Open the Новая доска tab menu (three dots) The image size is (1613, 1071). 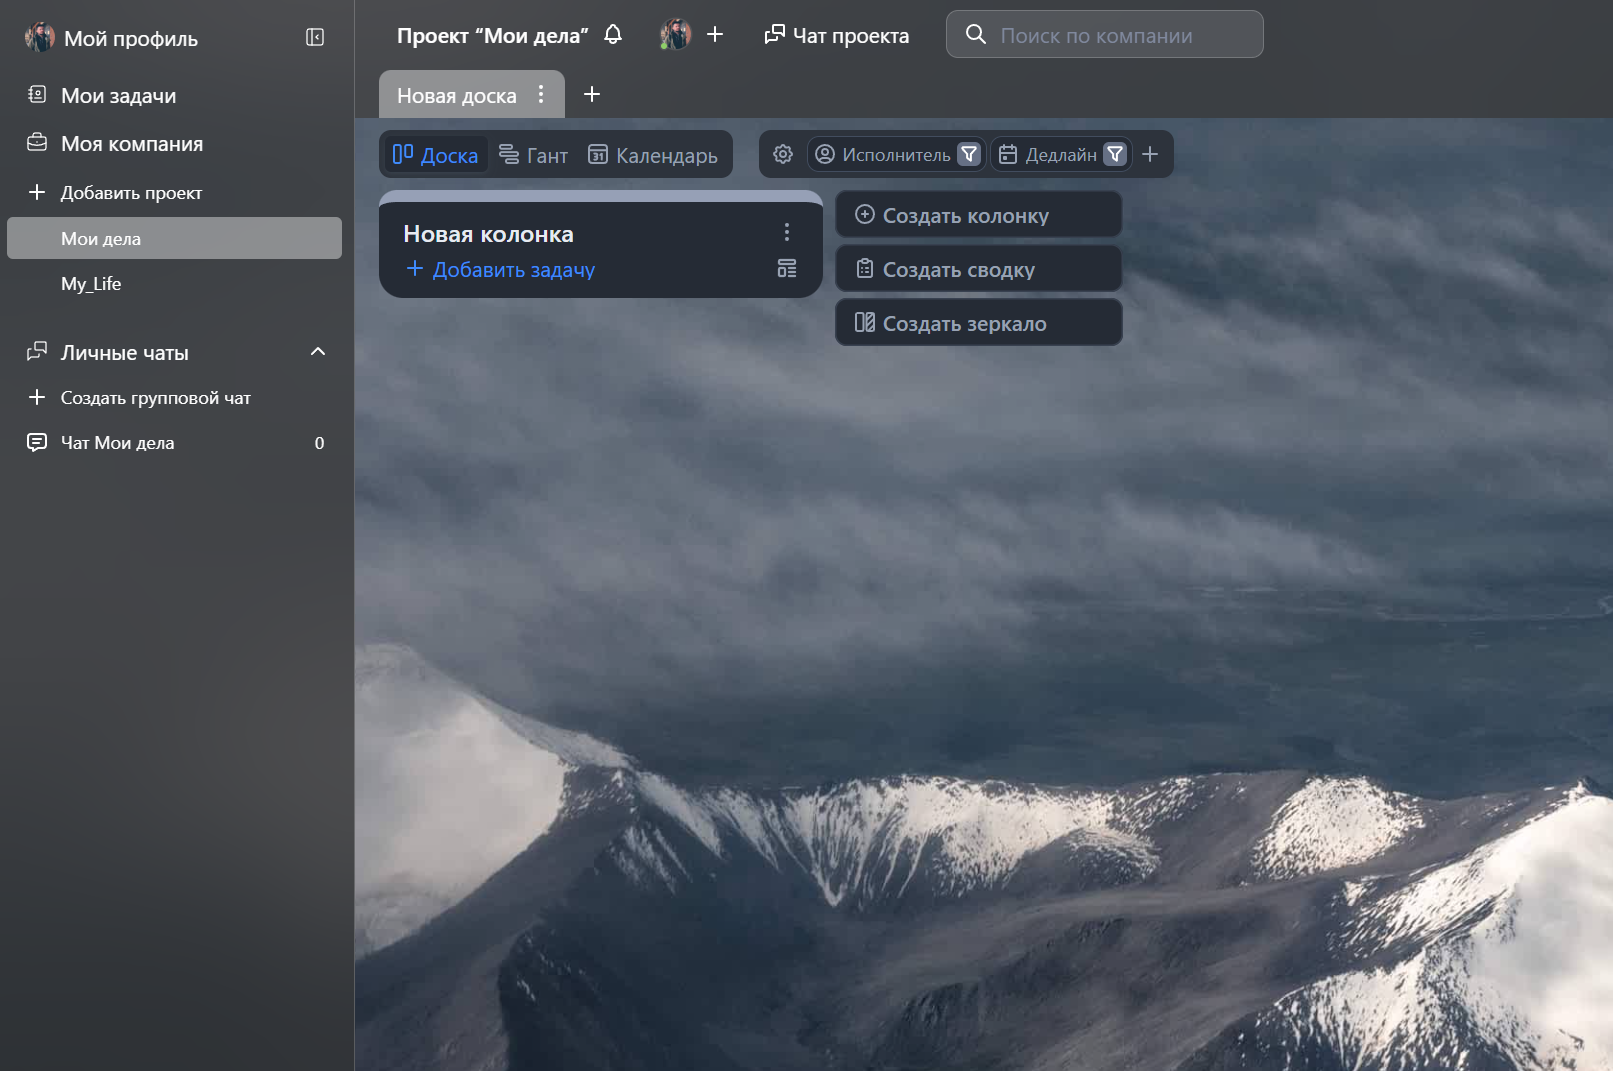(541, 94)
